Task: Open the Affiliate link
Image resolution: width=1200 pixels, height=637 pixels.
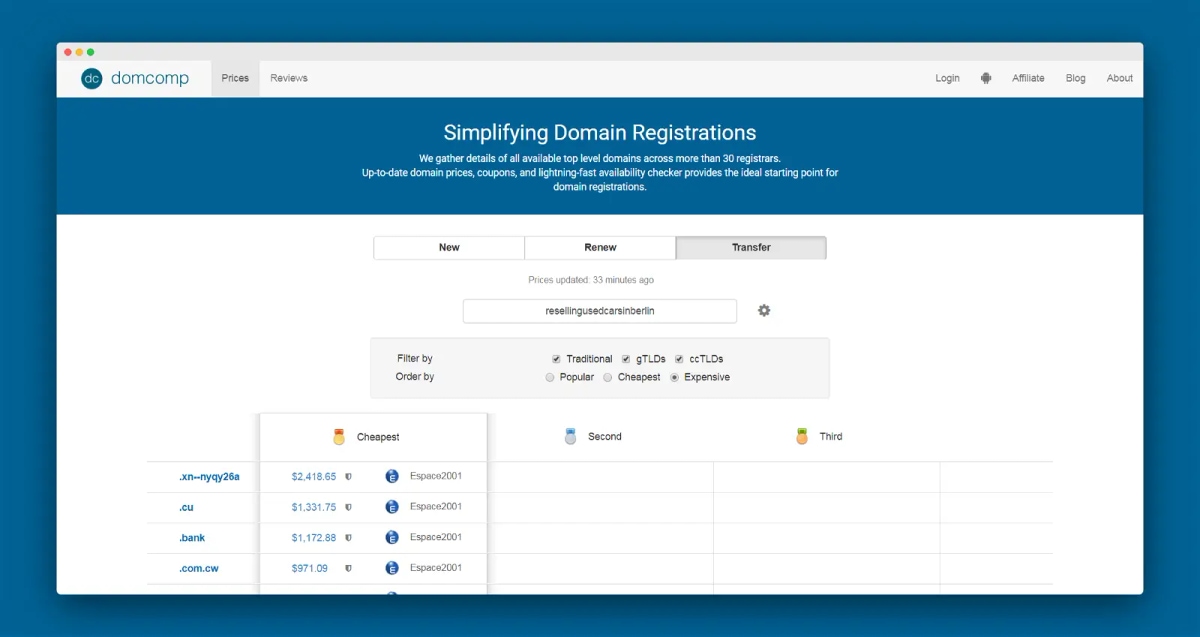Action: [1028, 78]
